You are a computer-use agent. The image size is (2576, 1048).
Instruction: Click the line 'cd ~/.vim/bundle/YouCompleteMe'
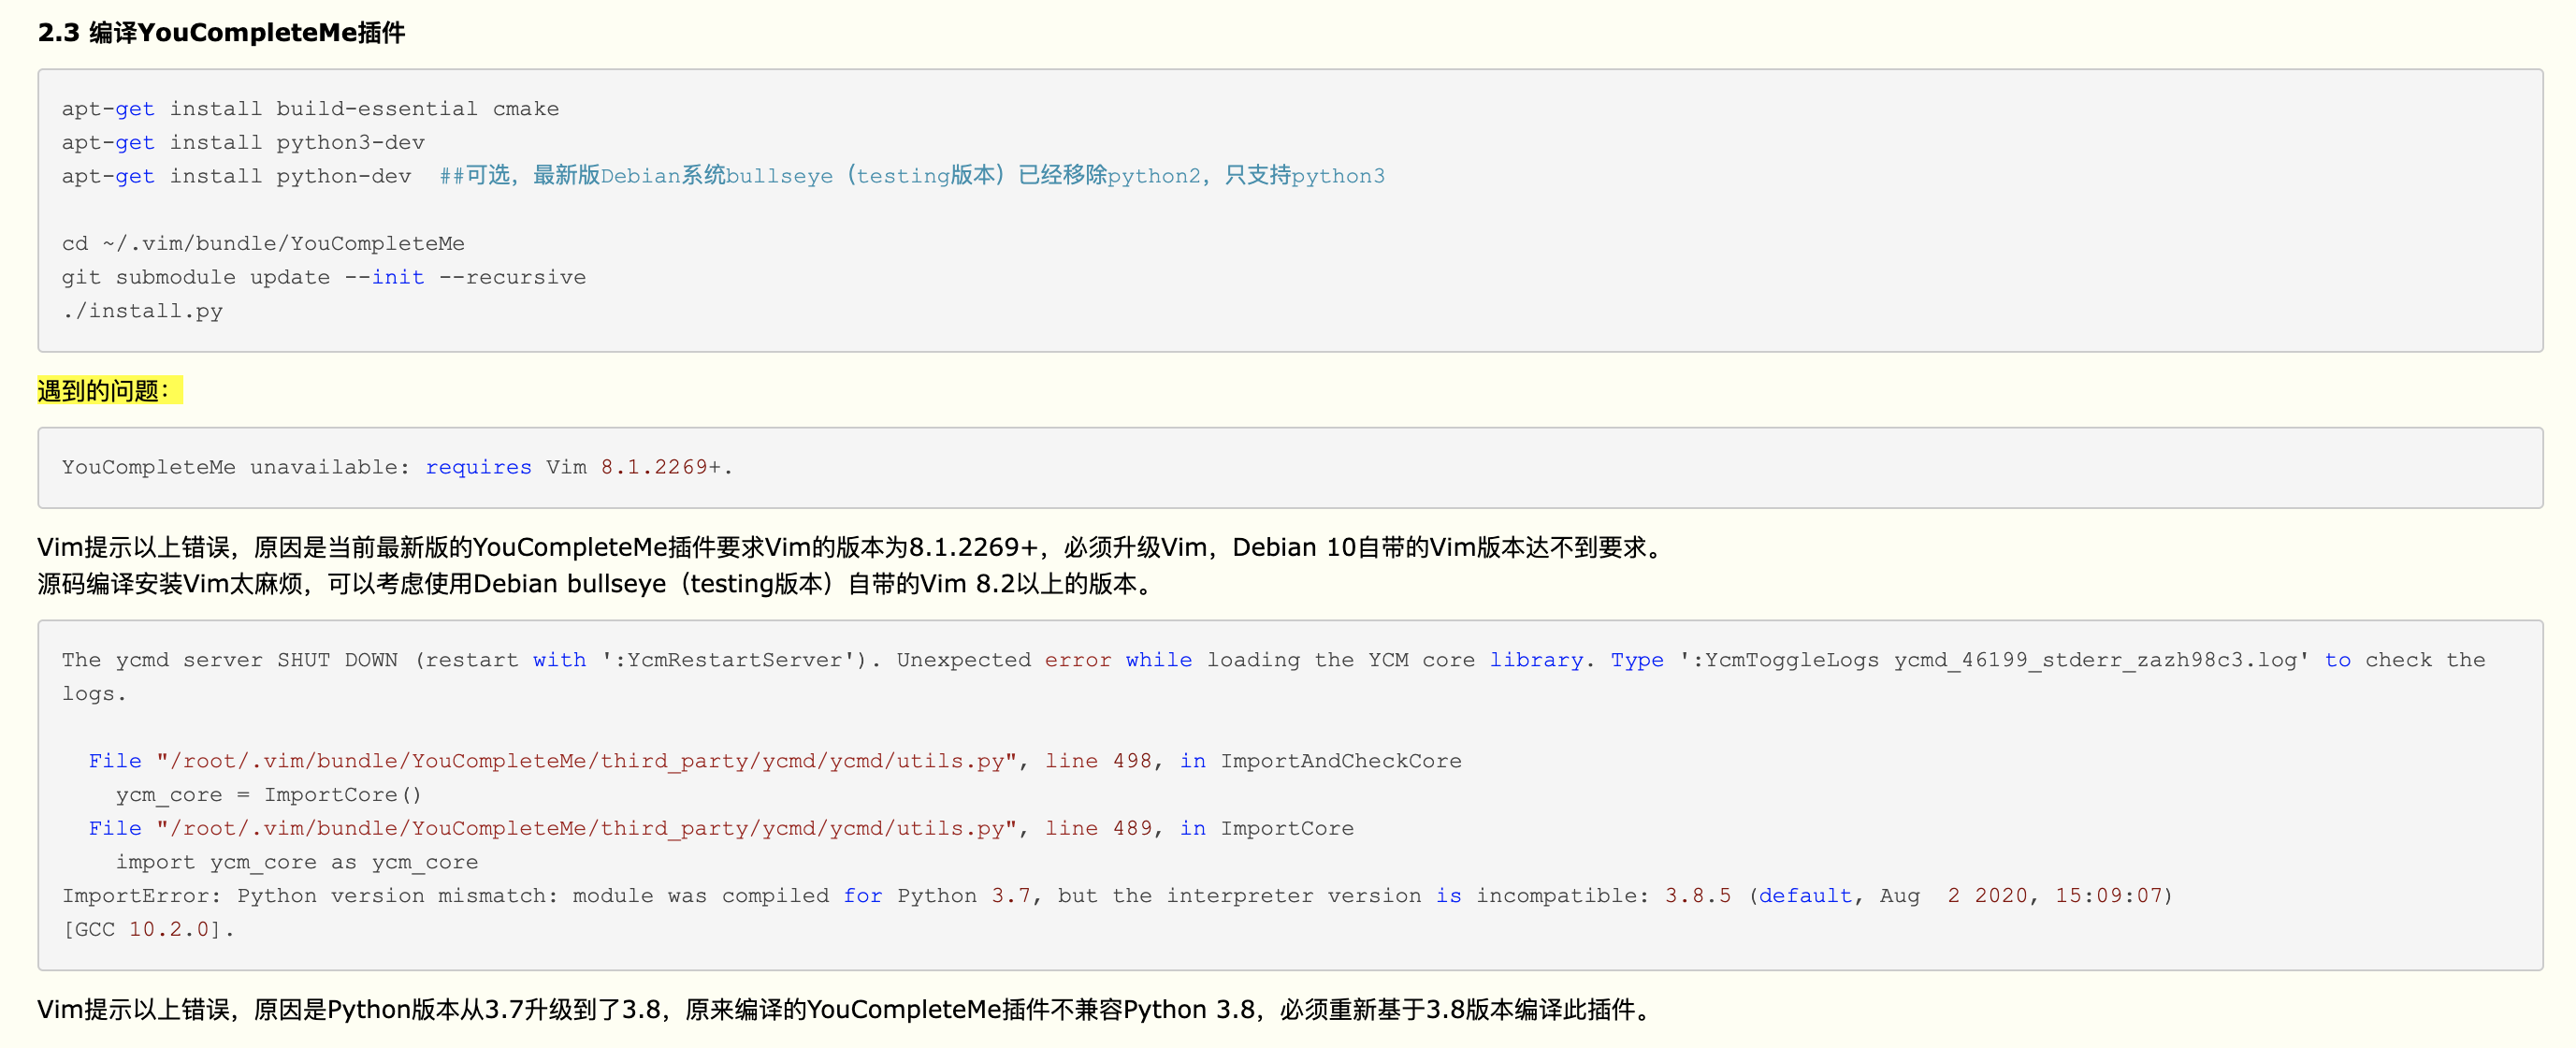point(263,243)
